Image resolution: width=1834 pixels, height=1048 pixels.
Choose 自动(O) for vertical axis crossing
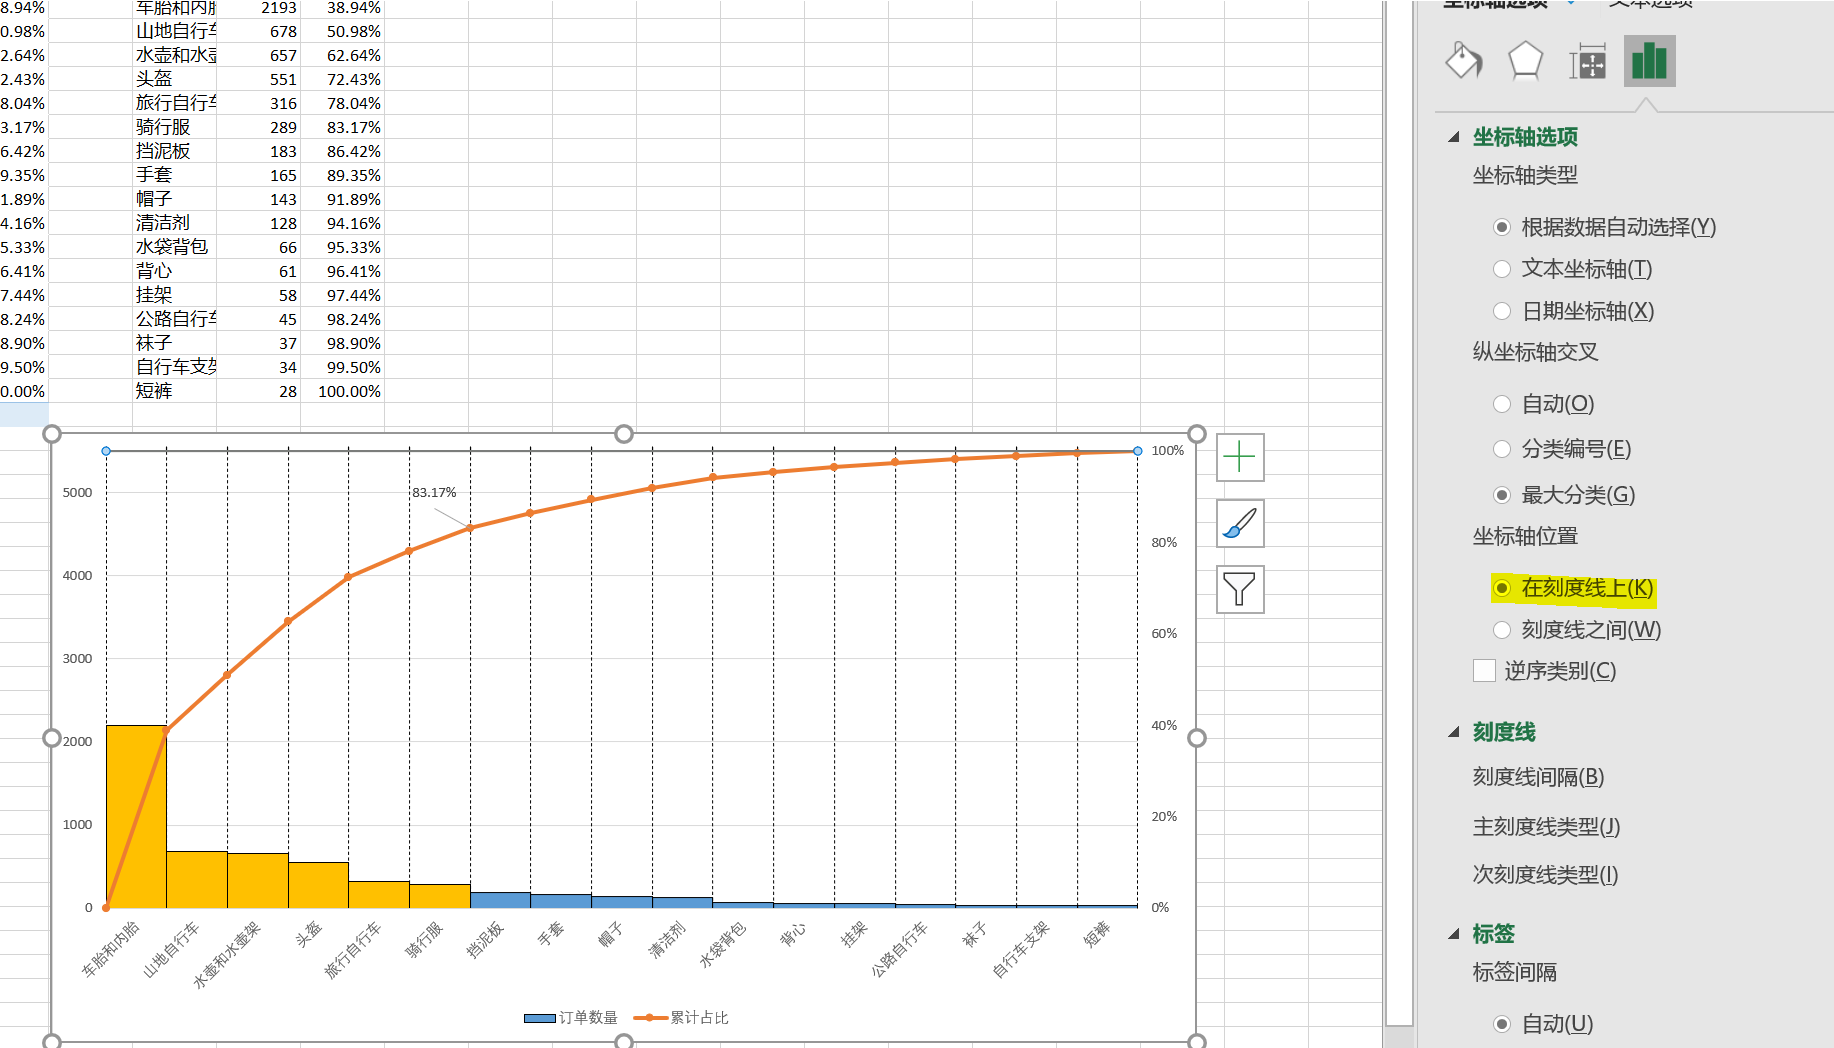[x=1544, y=404]
